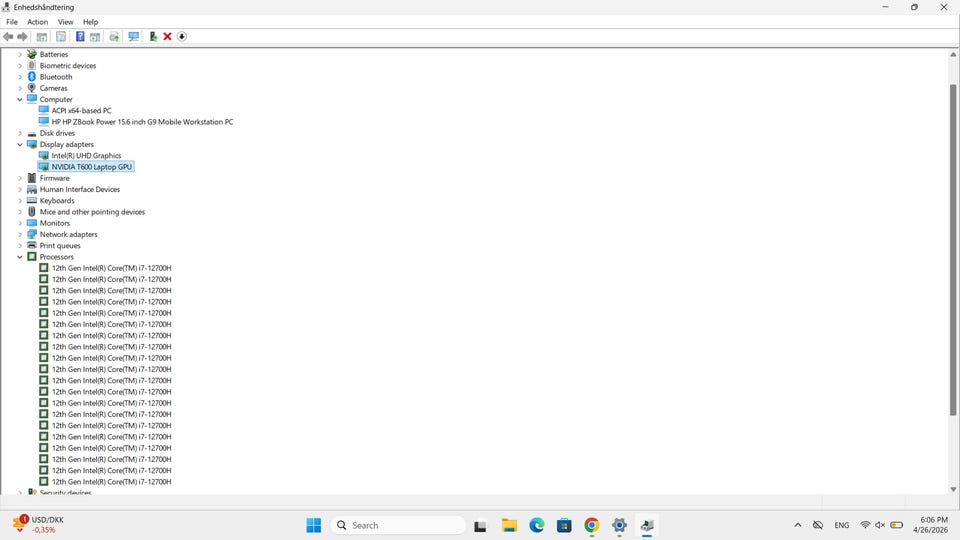This screenshot has width=960, height=540.
Task: Click the printer-style icon with green arrow
Action: 114,37
